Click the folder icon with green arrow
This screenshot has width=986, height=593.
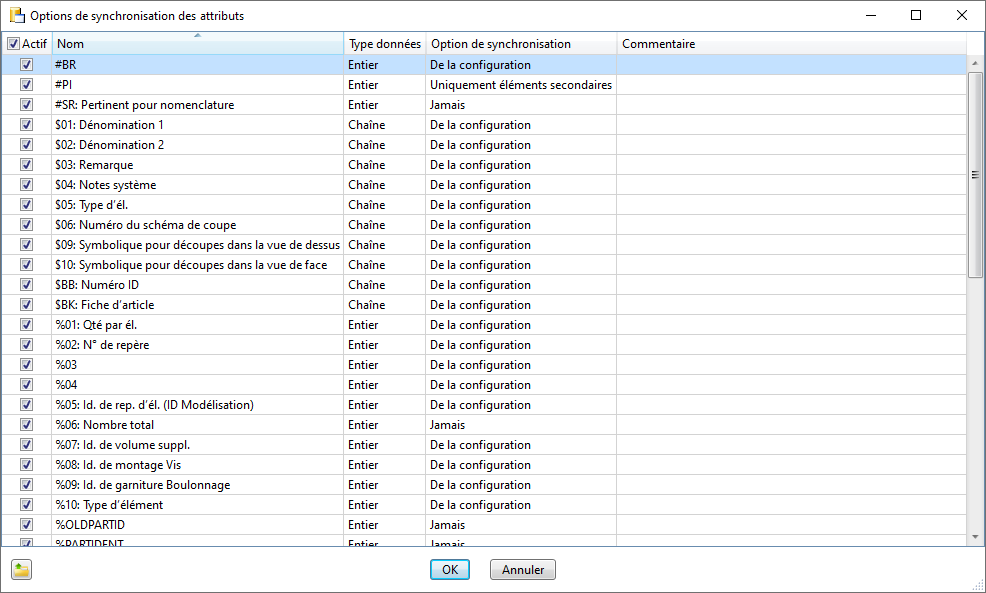[x=21, y=570]
